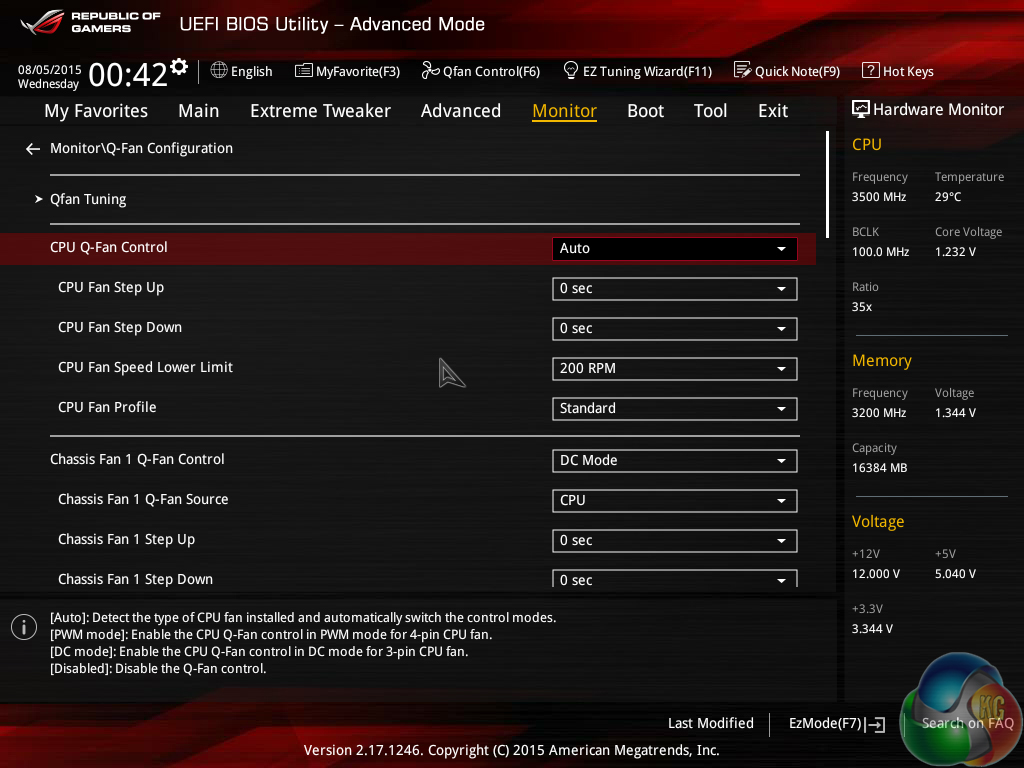Click the 1.232 V core voltage value
1024x768 pixels.
click(955, 251)
